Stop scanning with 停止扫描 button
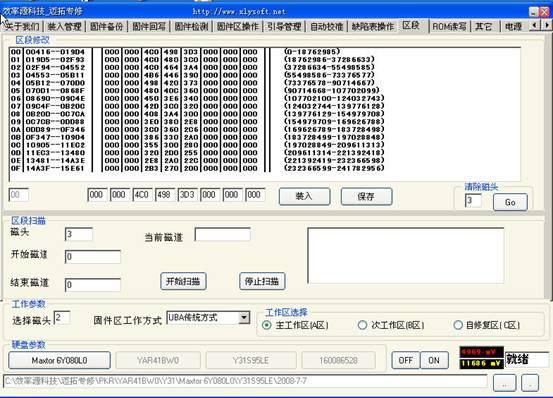The height and width of the screenshot is (398, 553). coord(262,281)
